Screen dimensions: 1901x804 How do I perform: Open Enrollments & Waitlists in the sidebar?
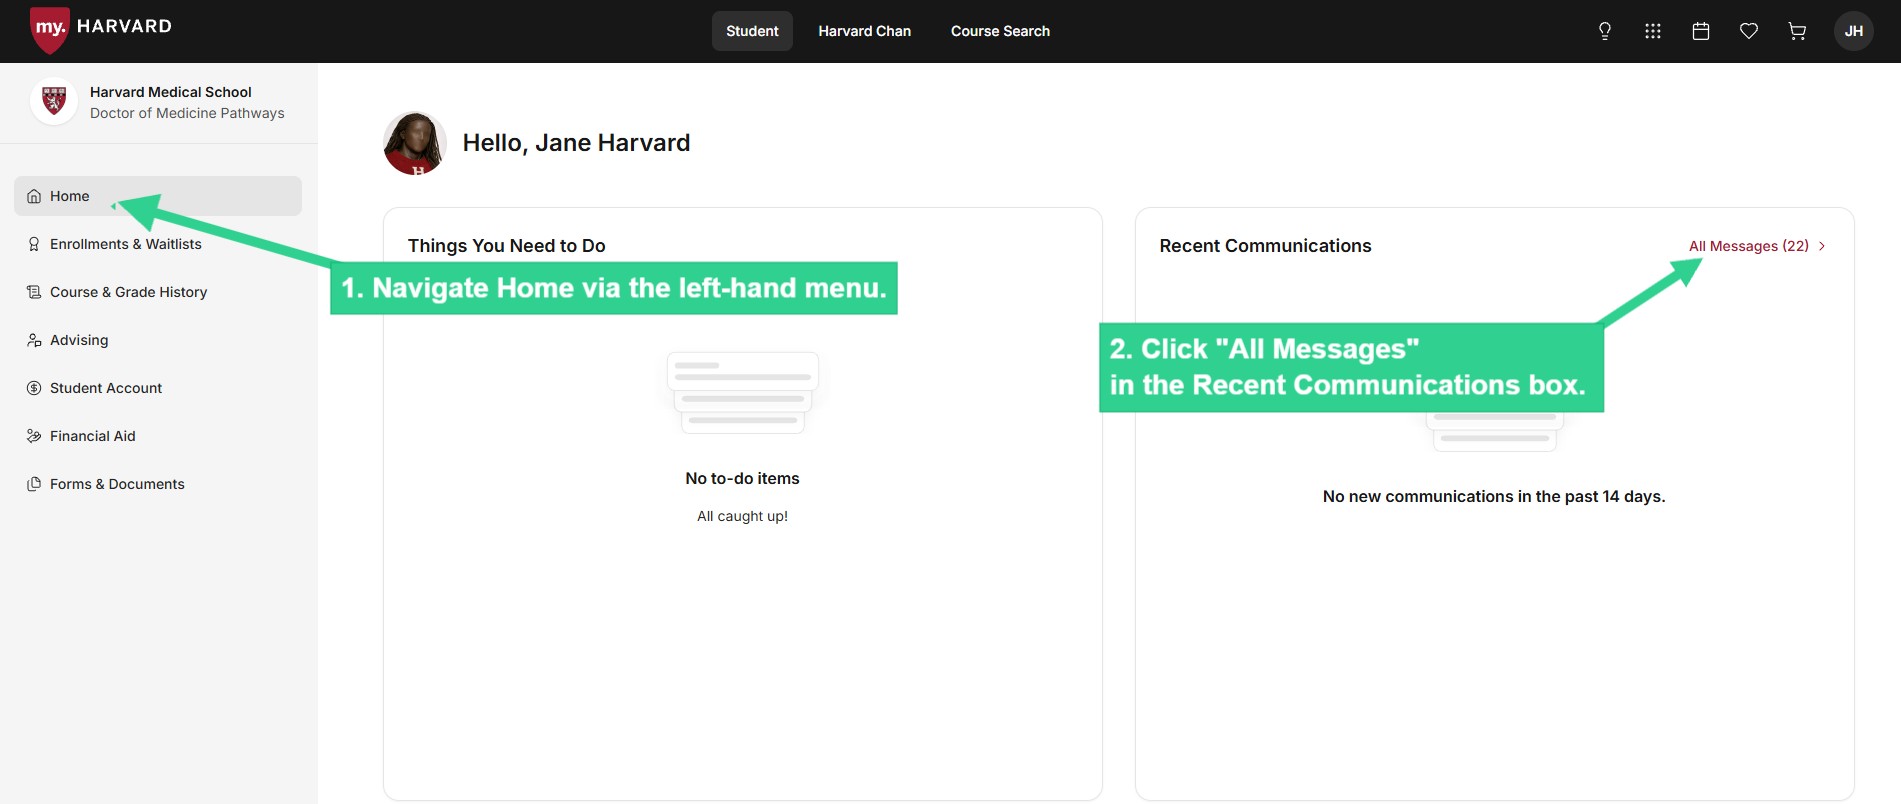tap(158, 244)
